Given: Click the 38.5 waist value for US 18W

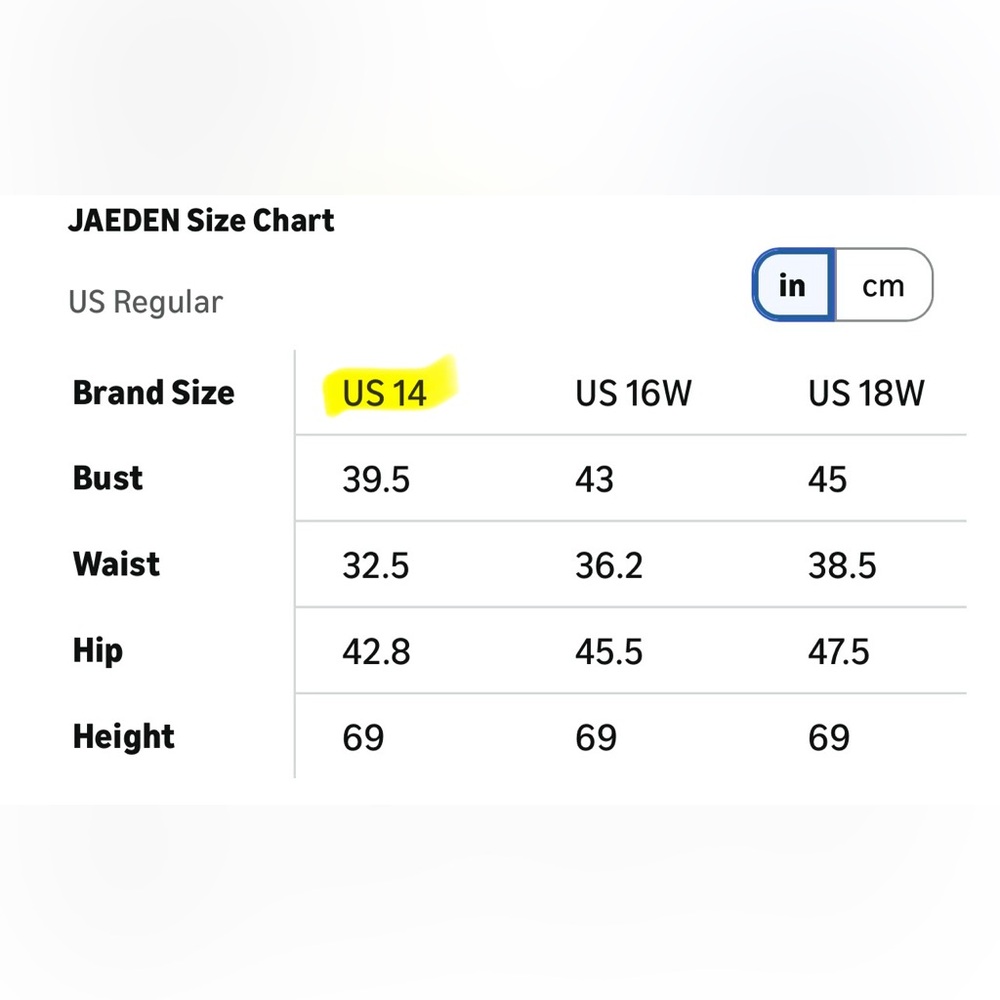Looking at the screenshot, I should pyautogui.click(x=842, y=565).
